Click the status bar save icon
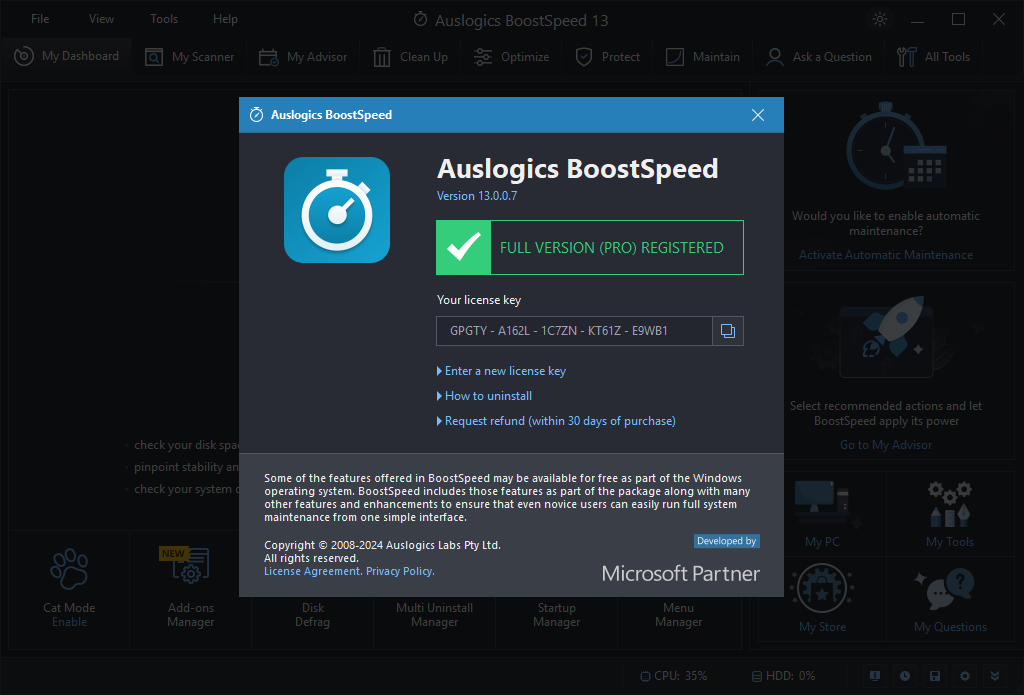 pos(935,676)
